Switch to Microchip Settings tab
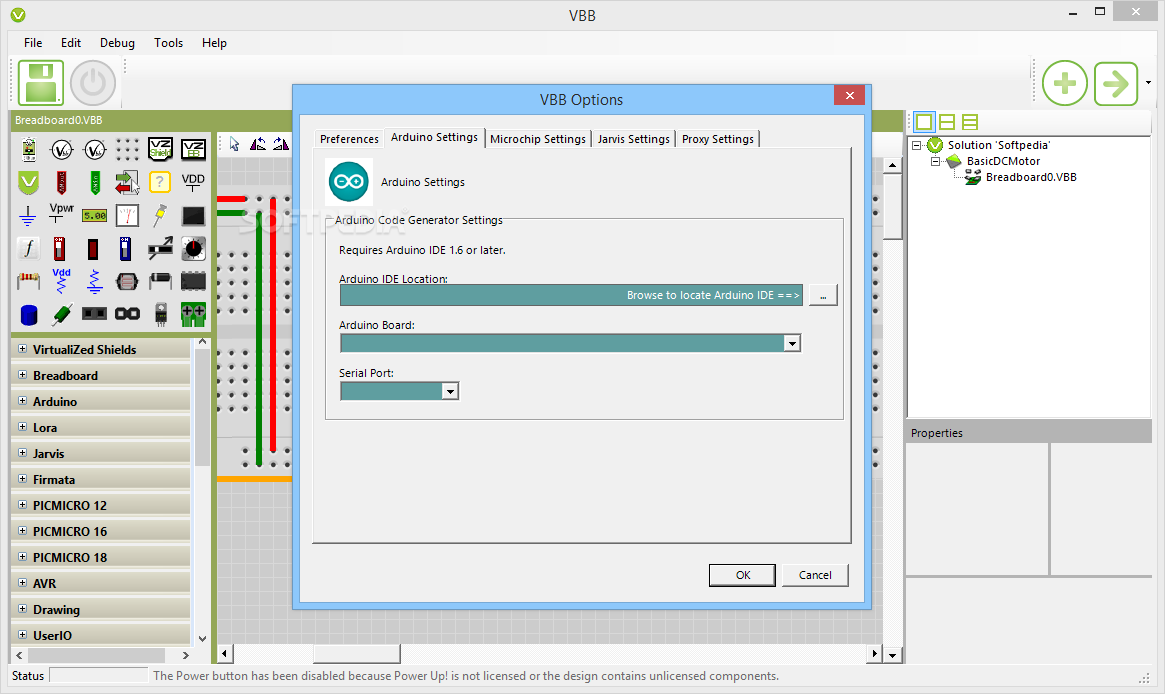Image resolution: width=1165 pixels, height=694 pixels. coord(538,139)
